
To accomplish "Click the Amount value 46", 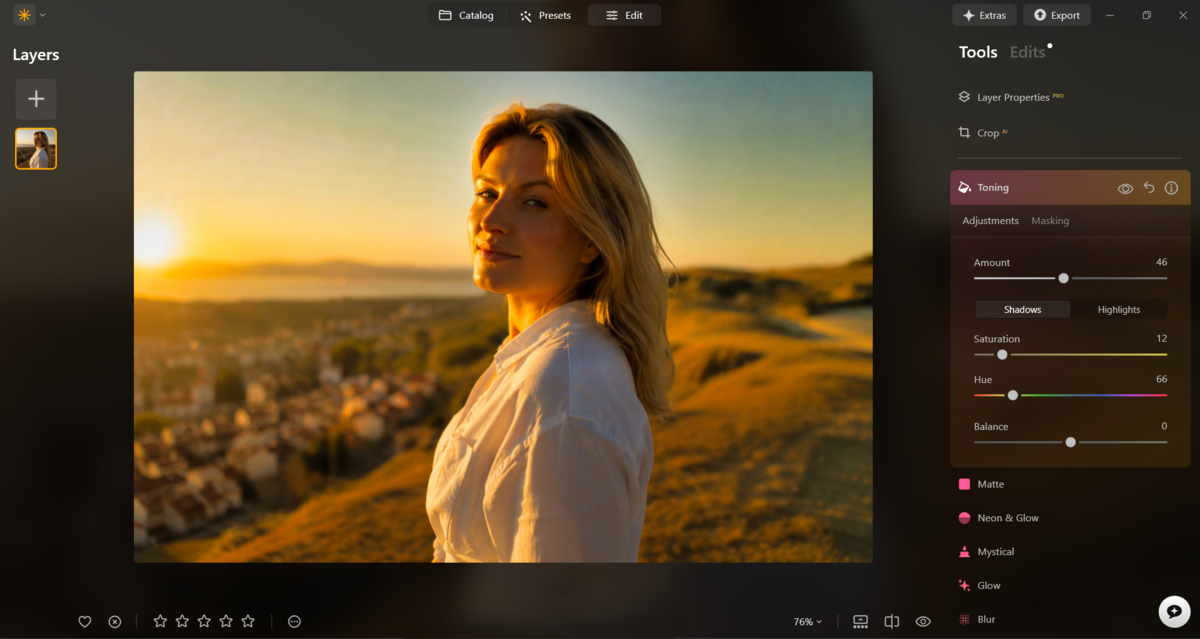I will click(x=1161, y=262).
